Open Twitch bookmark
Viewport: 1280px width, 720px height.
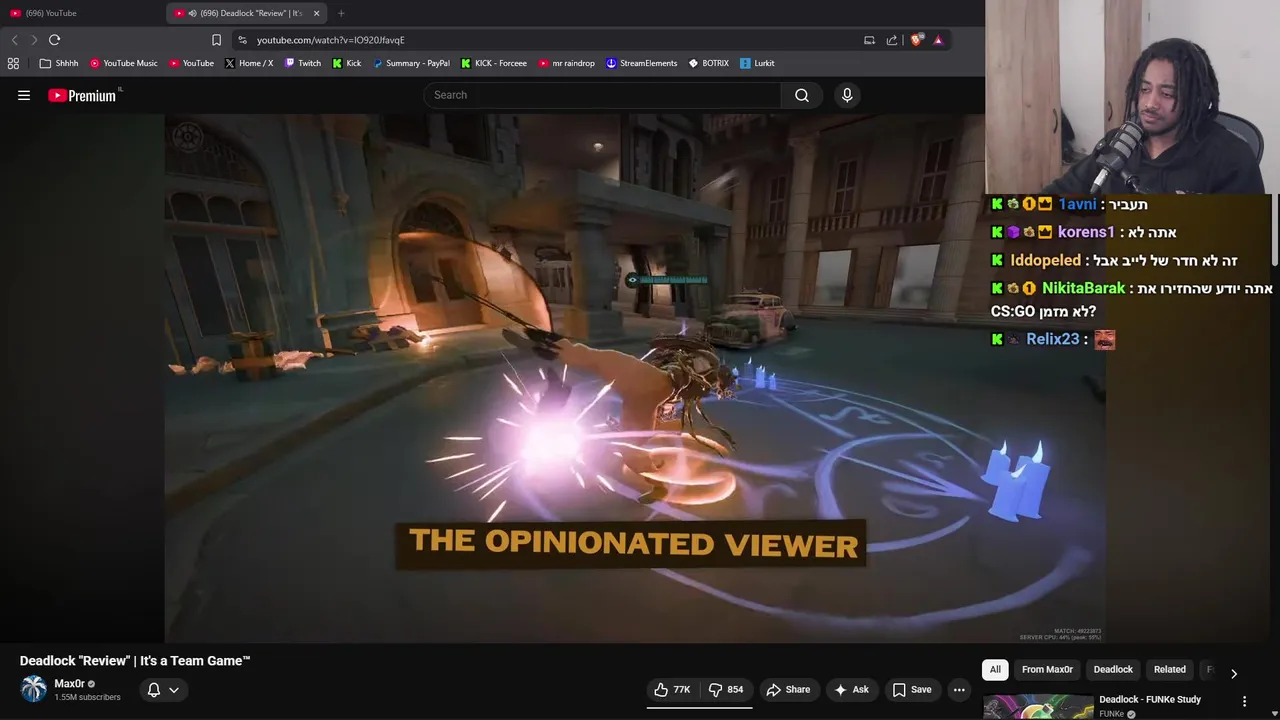(x=303, y=63)
